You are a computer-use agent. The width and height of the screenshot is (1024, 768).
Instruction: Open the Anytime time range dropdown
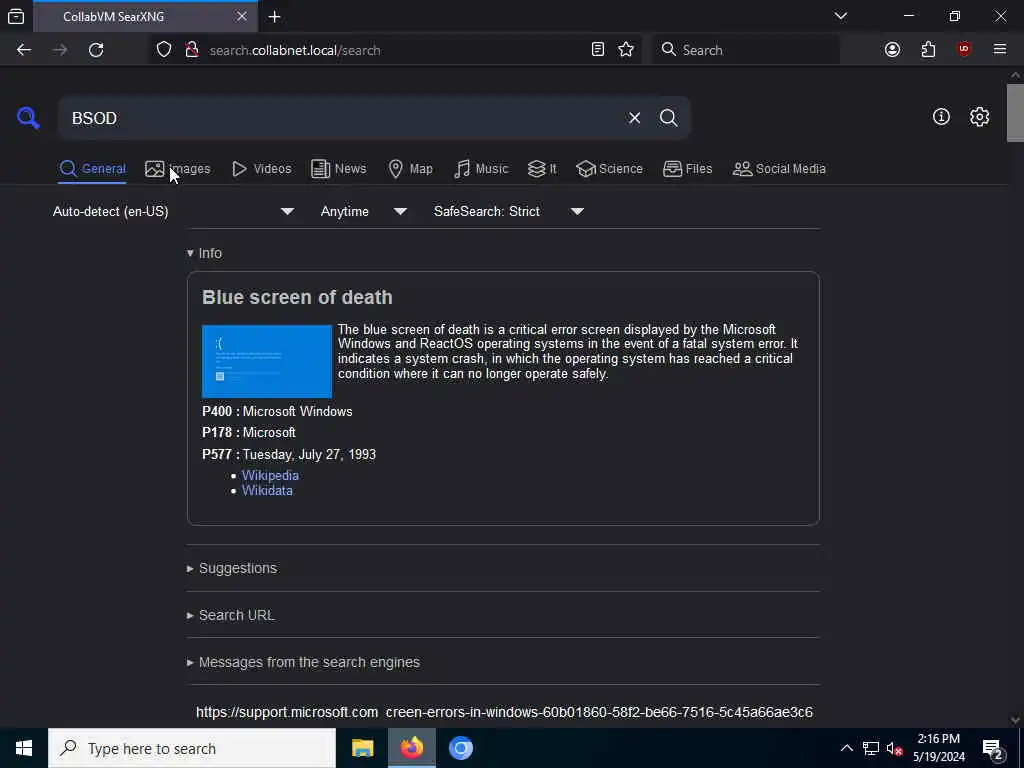coord(363,212)
